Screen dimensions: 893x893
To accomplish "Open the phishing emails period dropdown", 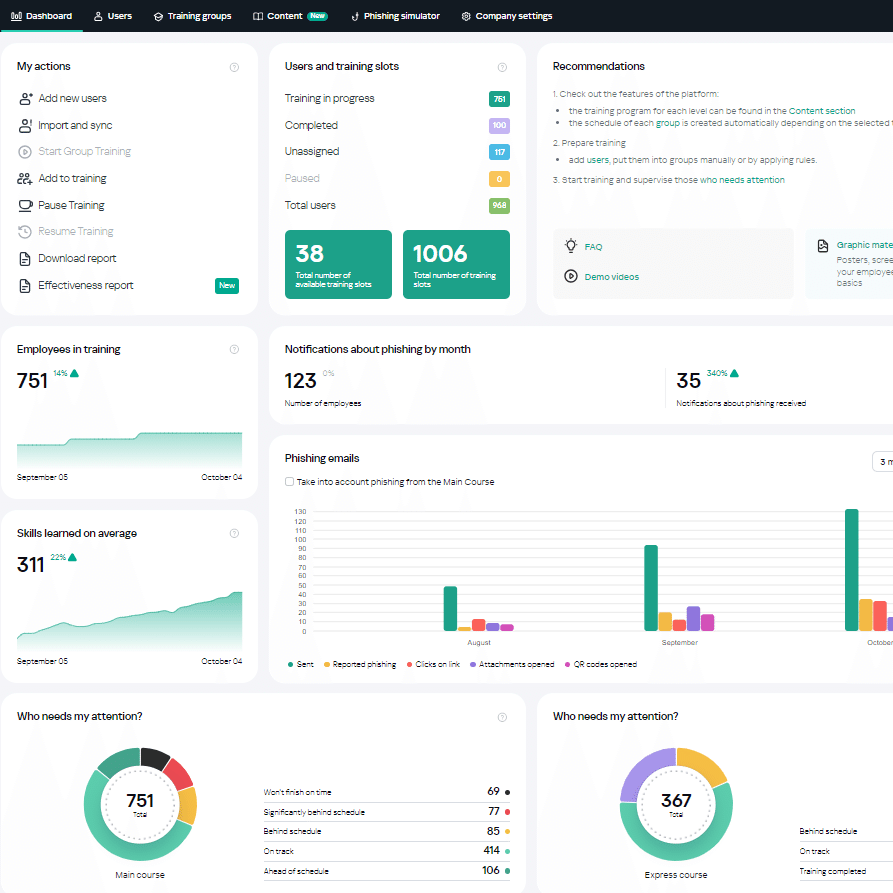I will pos(882,461).
